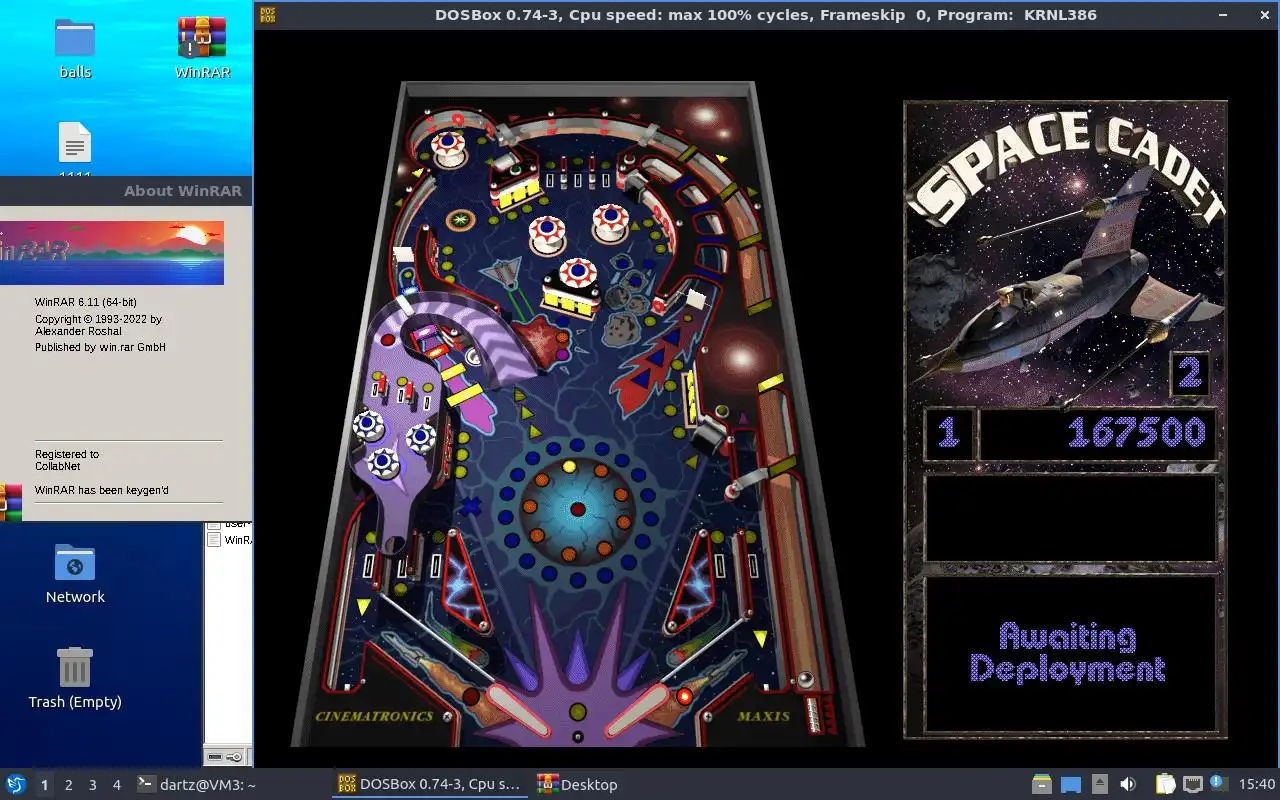Click the Awaiting Deployment message
Image resolution: width=1280 pixels, height=800 pixels.
tap(1068, 652)
